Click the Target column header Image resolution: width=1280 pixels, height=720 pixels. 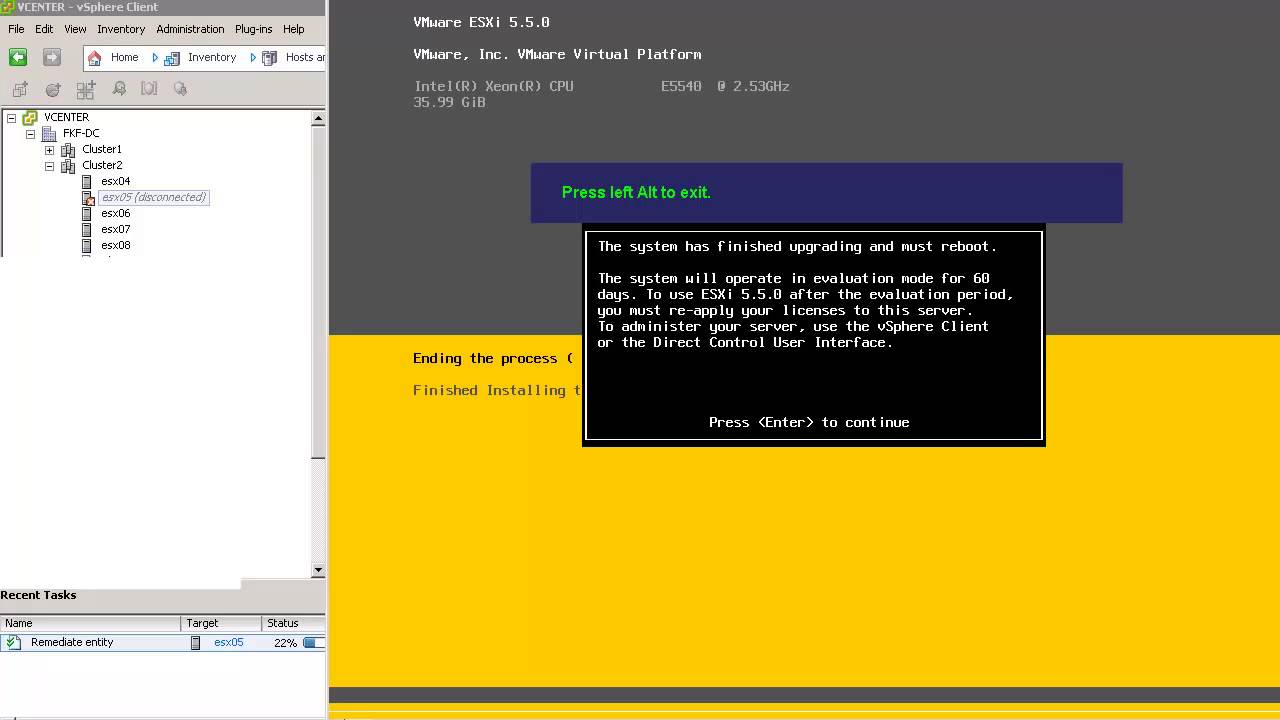(x=221, y=623)
